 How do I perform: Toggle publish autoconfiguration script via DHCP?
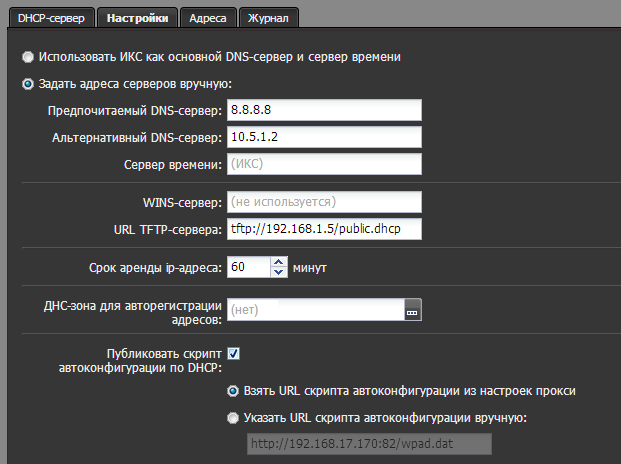coord(234,353)
